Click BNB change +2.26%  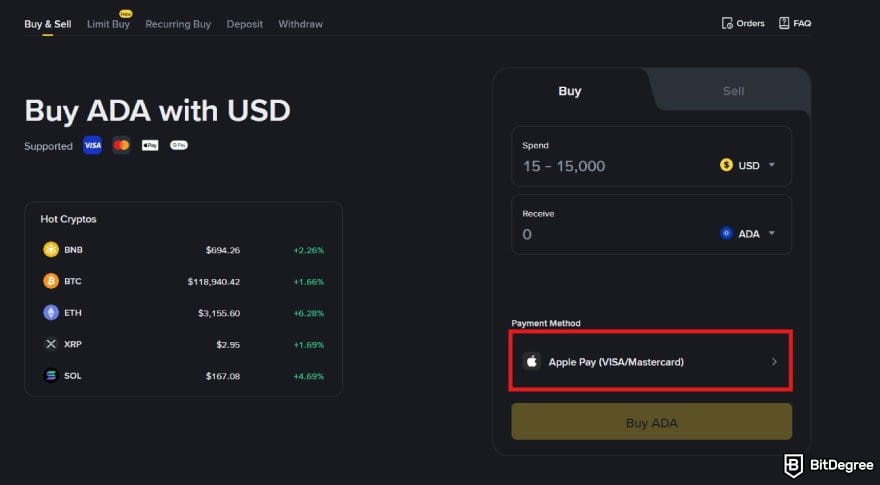point(309,250)
